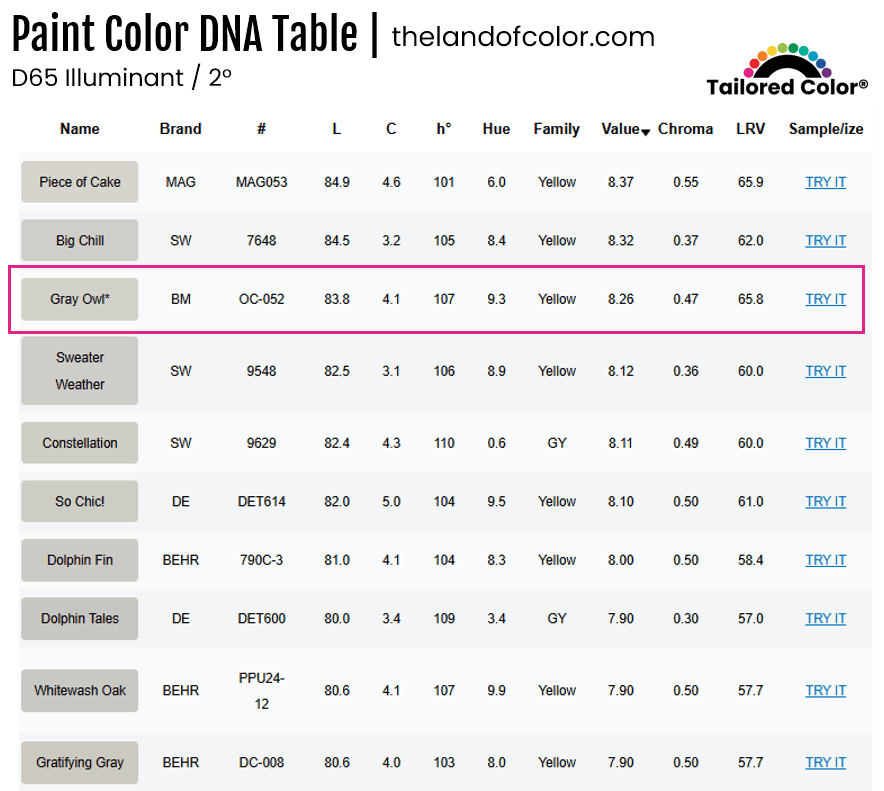Viewport: 884px width, 791px height.
Task: Select the Dolphin Fin color swatch
Action: coord(80,560)
